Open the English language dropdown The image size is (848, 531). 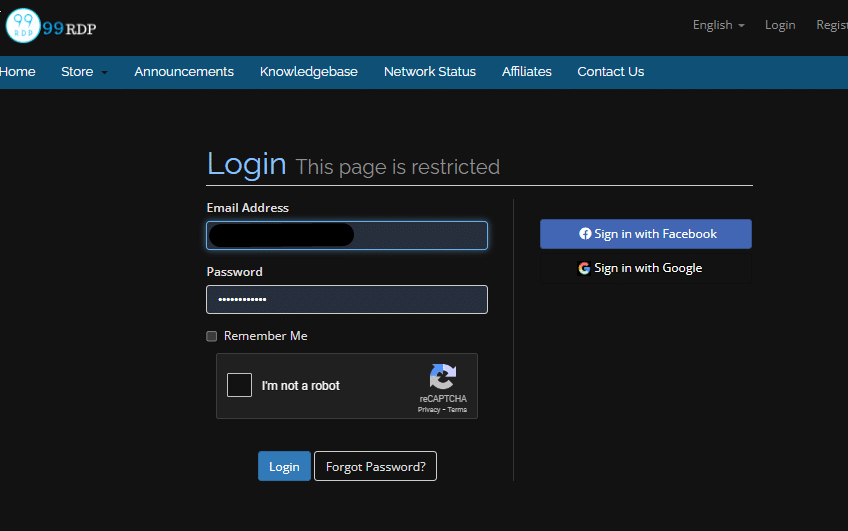pyautogui.click(x=718, y=25)
